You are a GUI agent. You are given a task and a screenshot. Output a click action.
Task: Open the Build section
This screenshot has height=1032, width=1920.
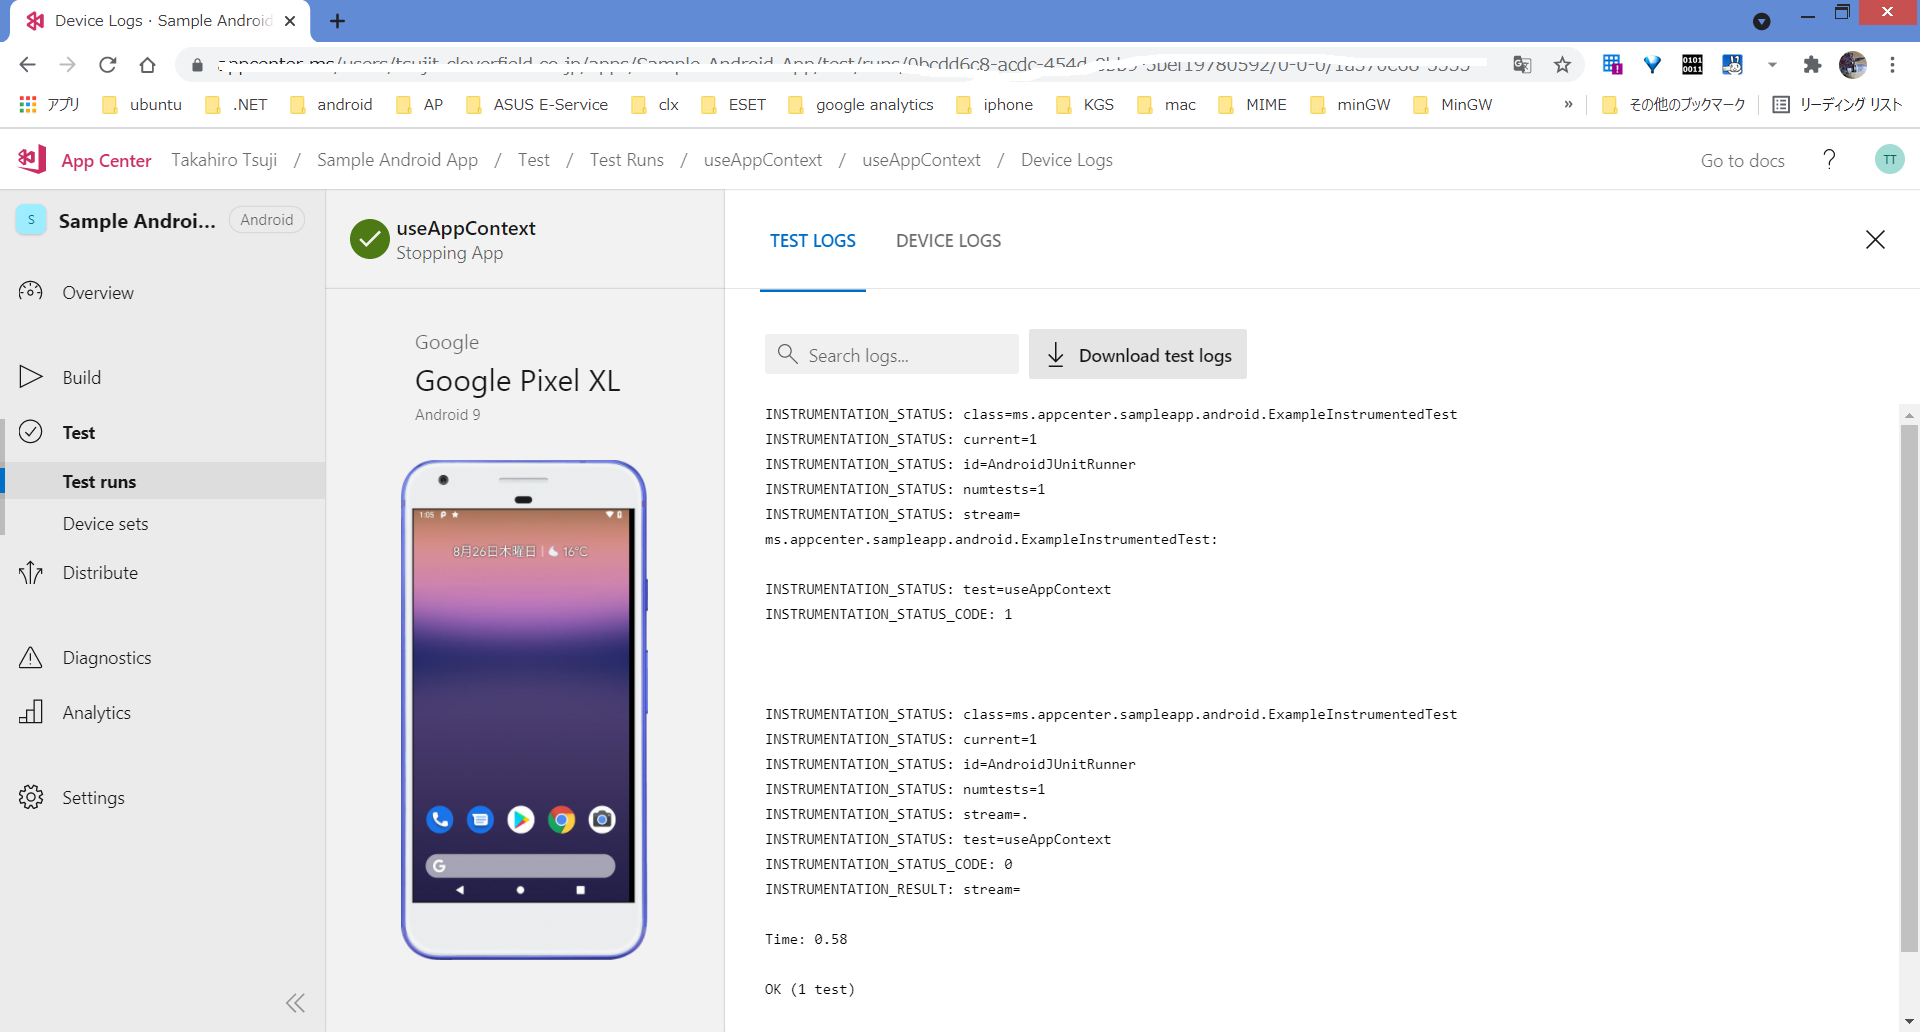[x=81, y=377]
